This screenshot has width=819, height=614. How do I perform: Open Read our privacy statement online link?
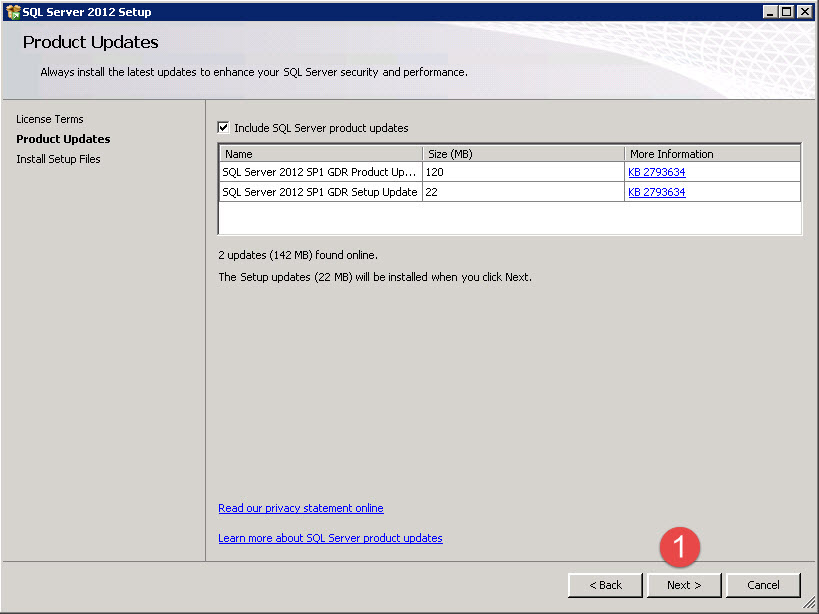[x=301, y=508]
